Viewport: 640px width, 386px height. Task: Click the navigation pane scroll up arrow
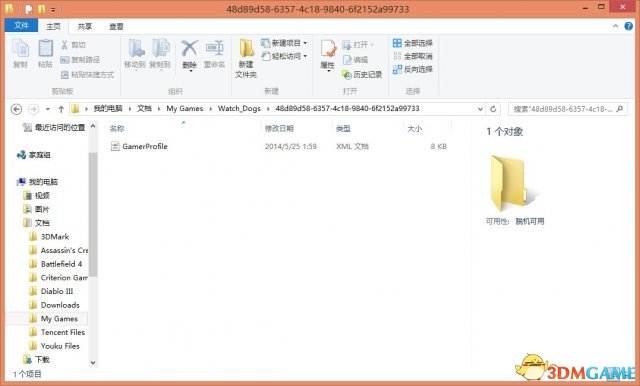pyautogui.click(x=93, y=126)
